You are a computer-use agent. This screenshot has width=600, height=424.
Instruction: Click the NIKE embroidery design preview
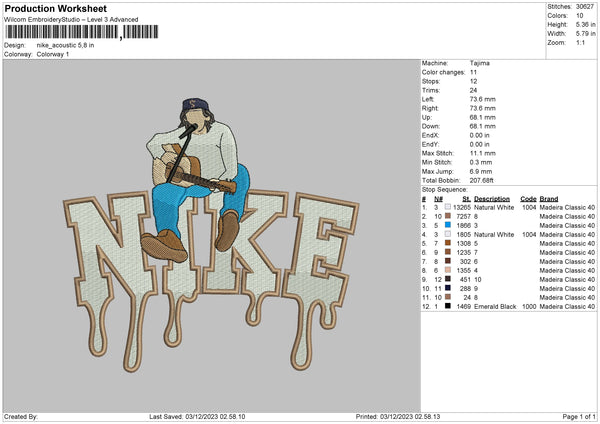211,235
